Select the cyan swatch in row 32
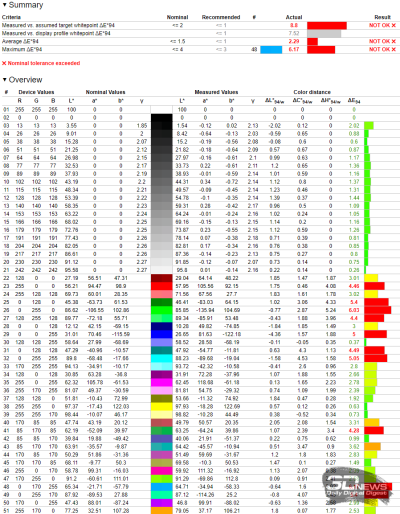This screenshot has width=400, height=514. (x=162, y=358)
